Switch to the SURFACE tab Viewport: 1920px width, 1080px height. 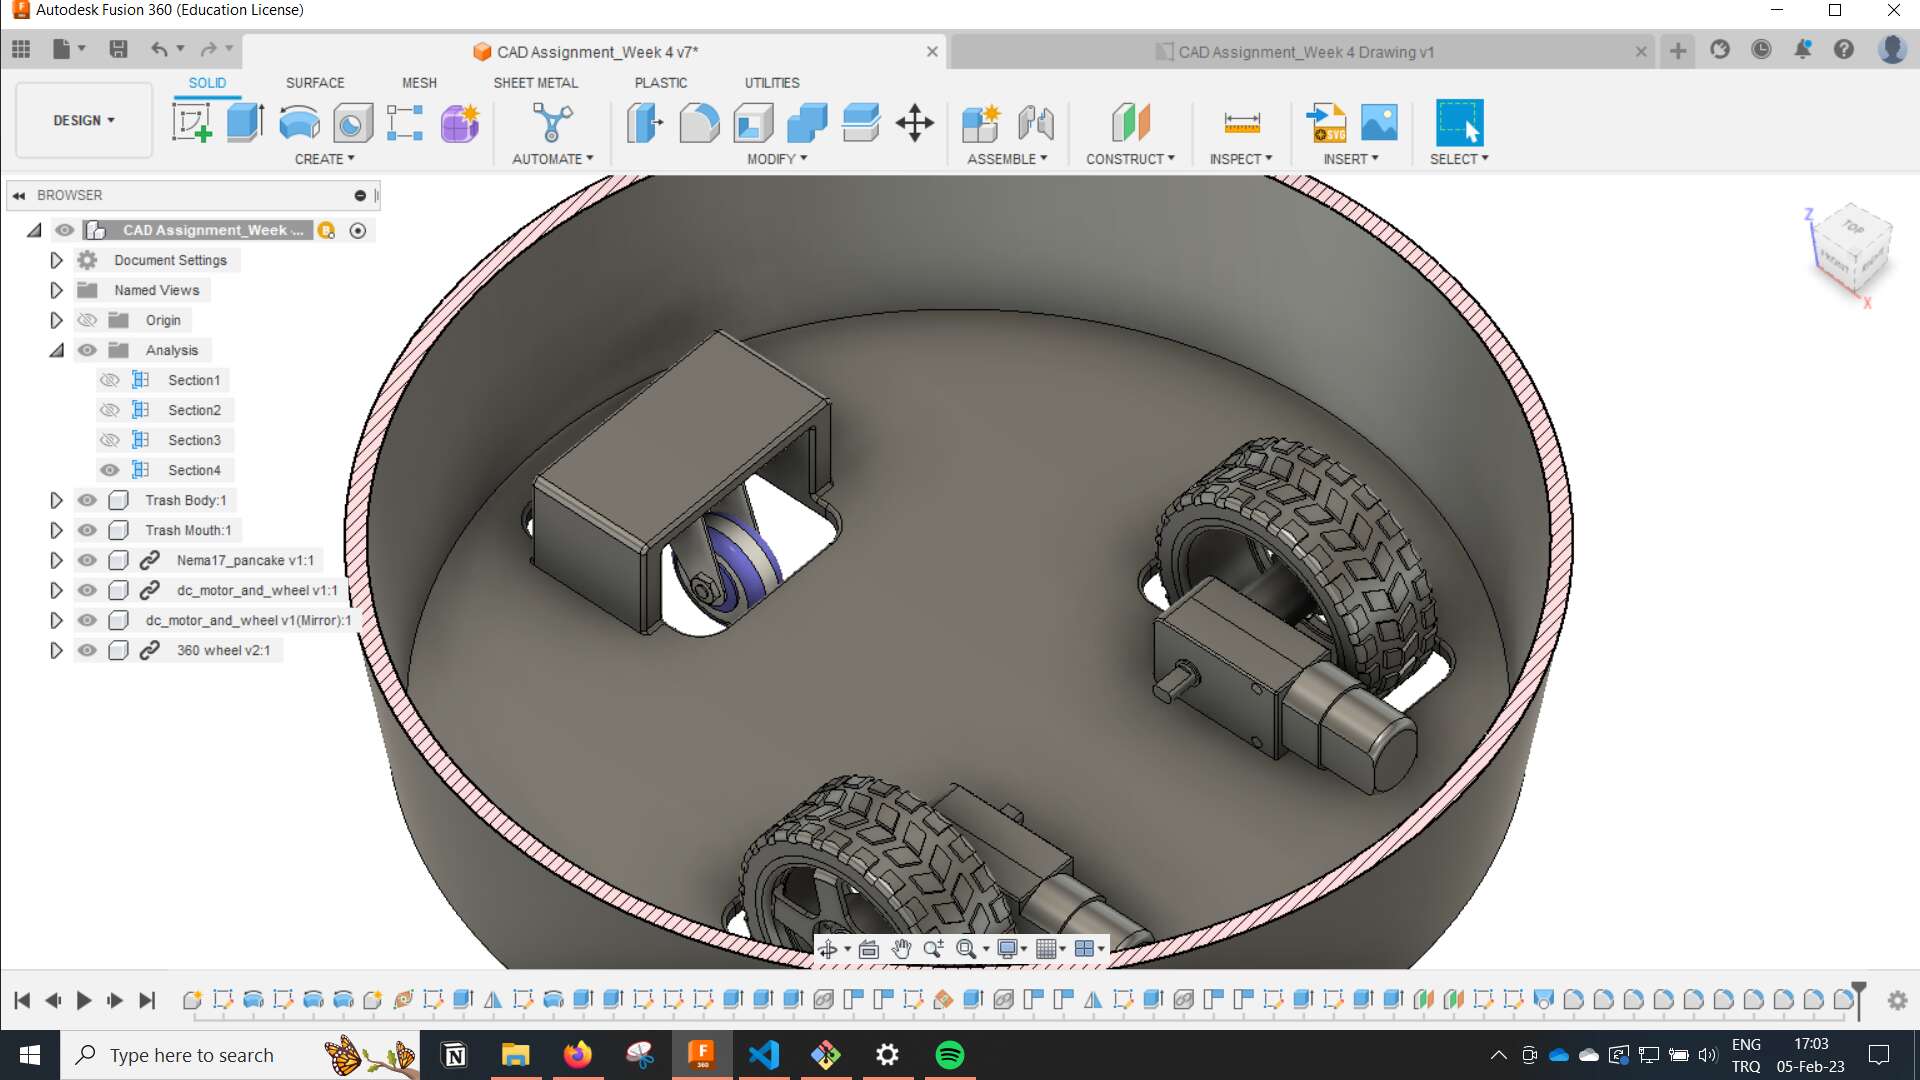pos(315,83)
